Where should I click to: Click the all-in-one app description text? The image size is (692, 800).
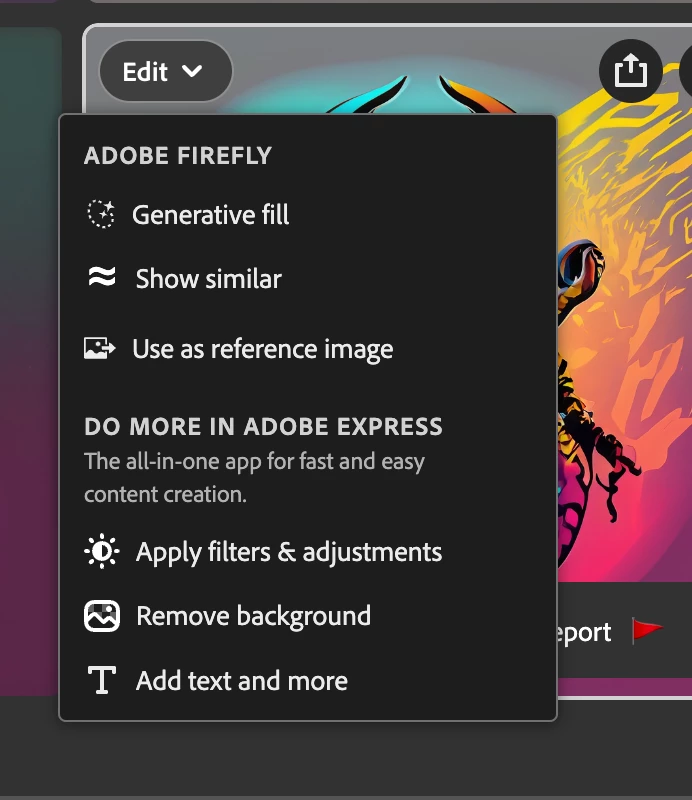click(x=254, y=478)
